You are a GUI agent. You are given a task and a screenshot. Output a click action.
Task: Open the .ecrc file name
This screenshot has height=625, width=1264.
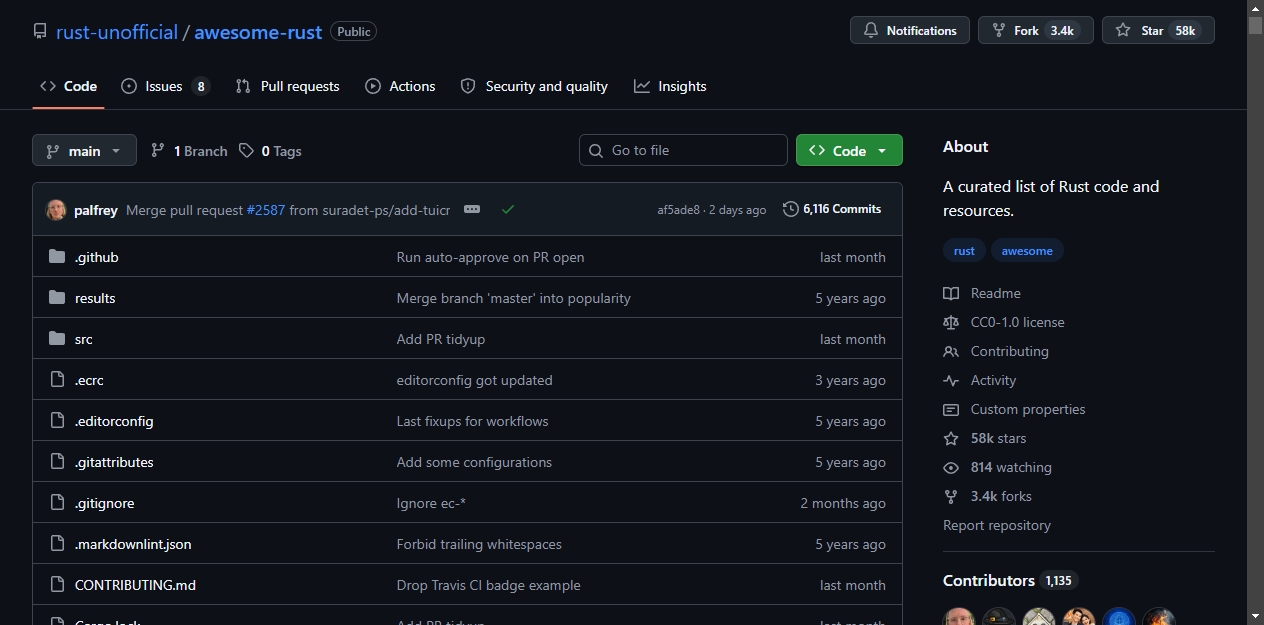point(89,380)
